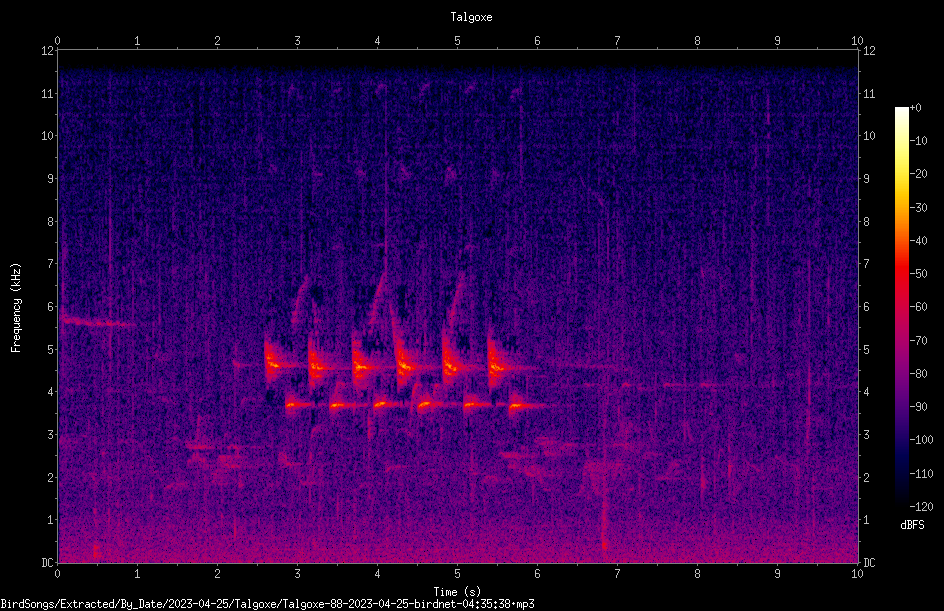Click the 6 kHz label on right axis
The width and height of the screenshot is (944, 611).
point(866,306)
